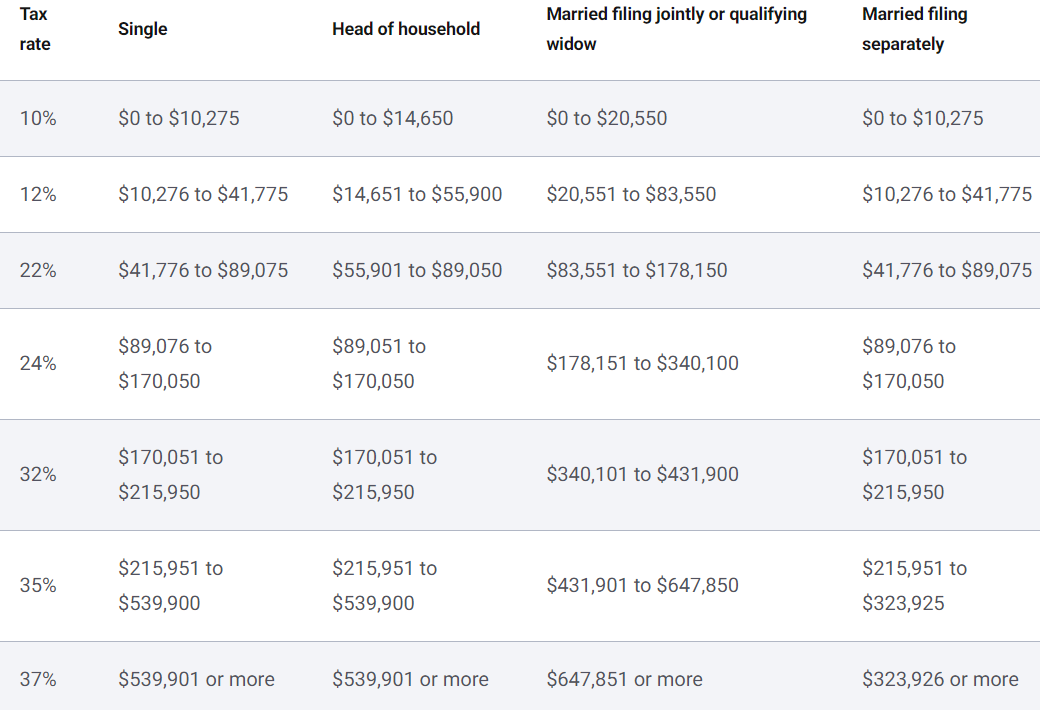The image size is (1040, 710).
Task: Click the 12% tax rate cell
Action: click(38, 194)
